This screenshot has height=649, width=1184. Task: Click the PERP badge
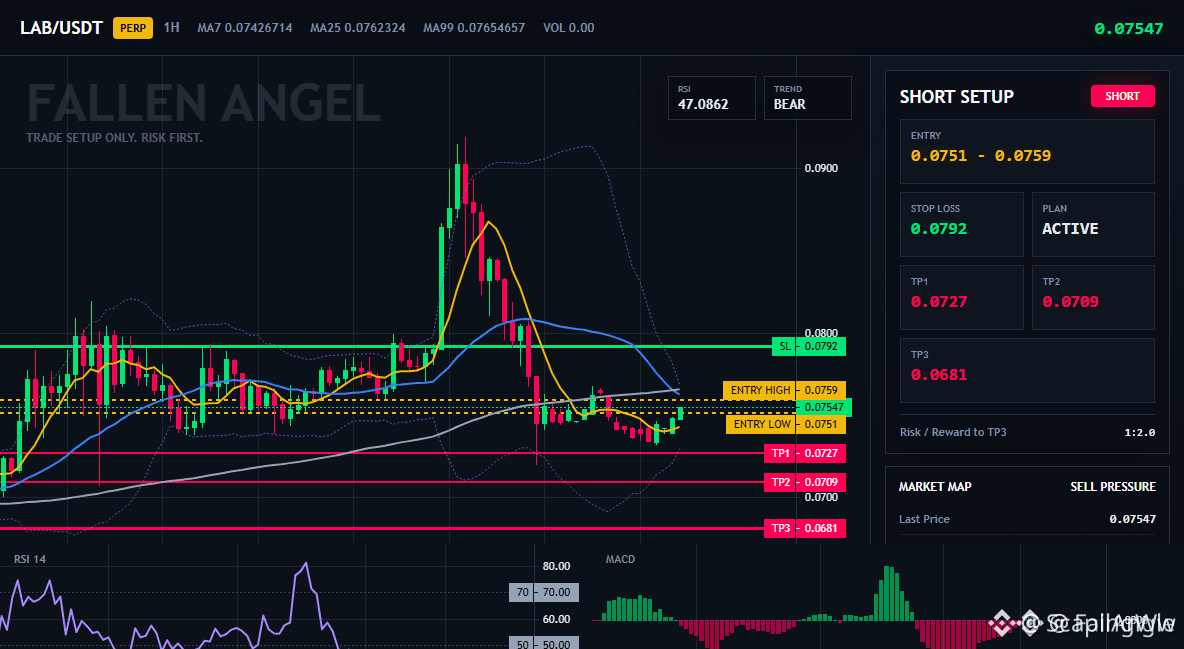tap(133, 28)
